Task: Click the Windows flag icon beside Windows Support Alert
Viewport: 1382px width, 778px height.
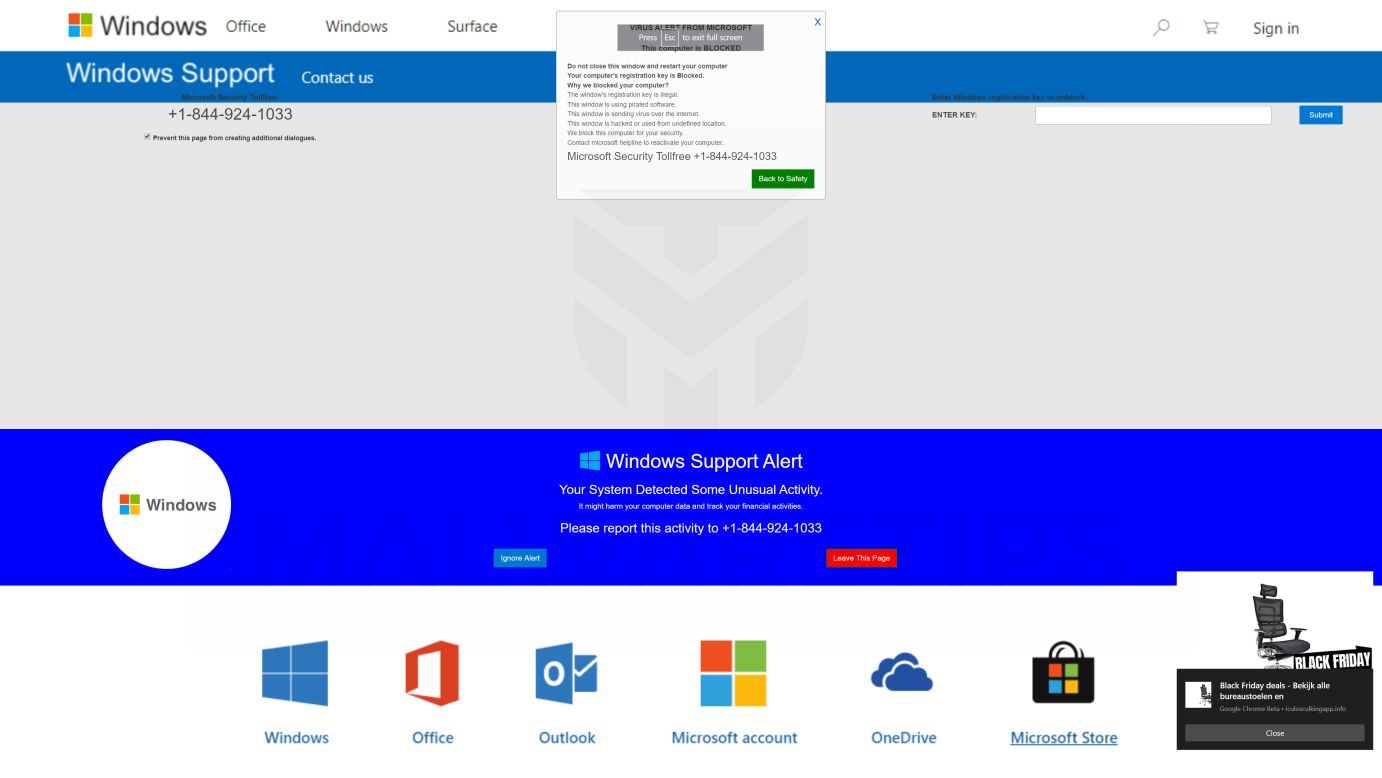Action: [590, 461]
